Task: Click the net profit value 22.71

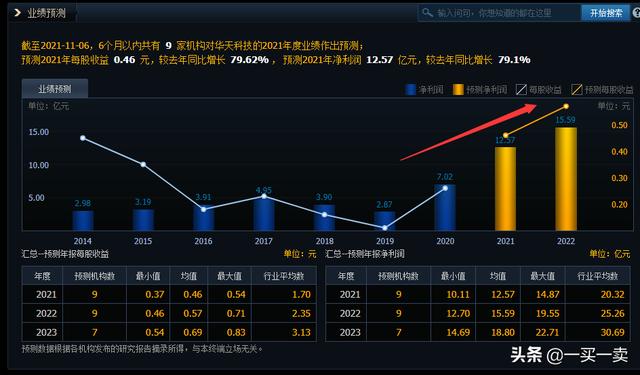Action: click(x=547, y=333)
